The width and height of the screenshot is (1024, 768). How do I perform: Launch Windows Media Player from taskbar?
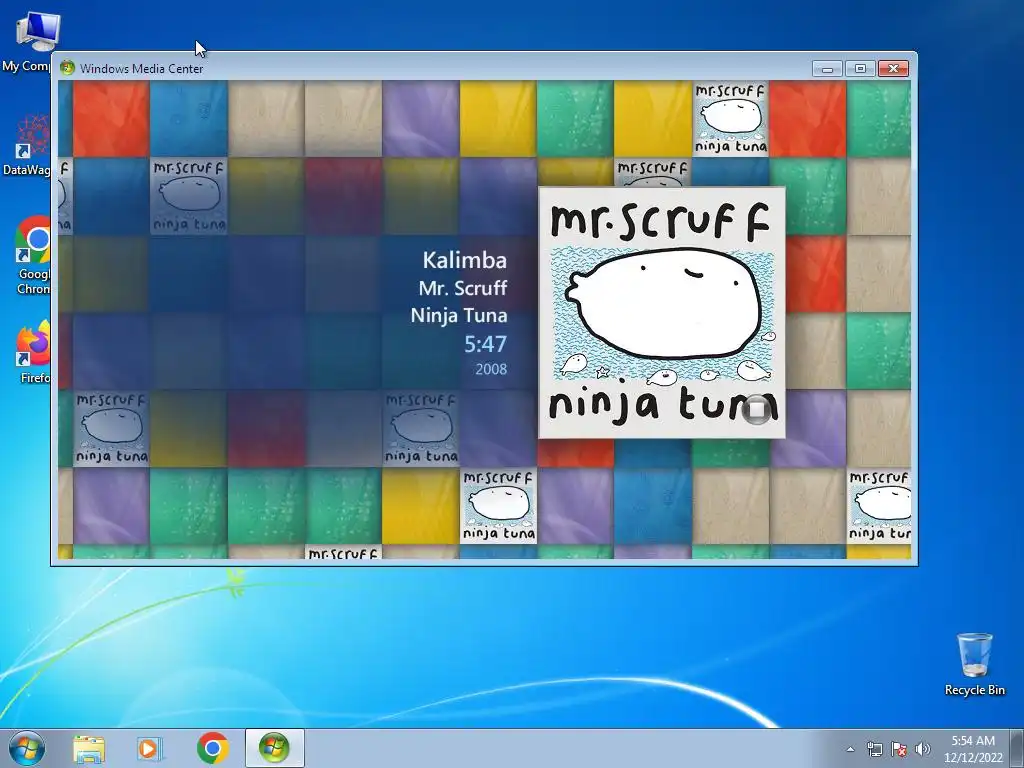[x=150, y=749]
